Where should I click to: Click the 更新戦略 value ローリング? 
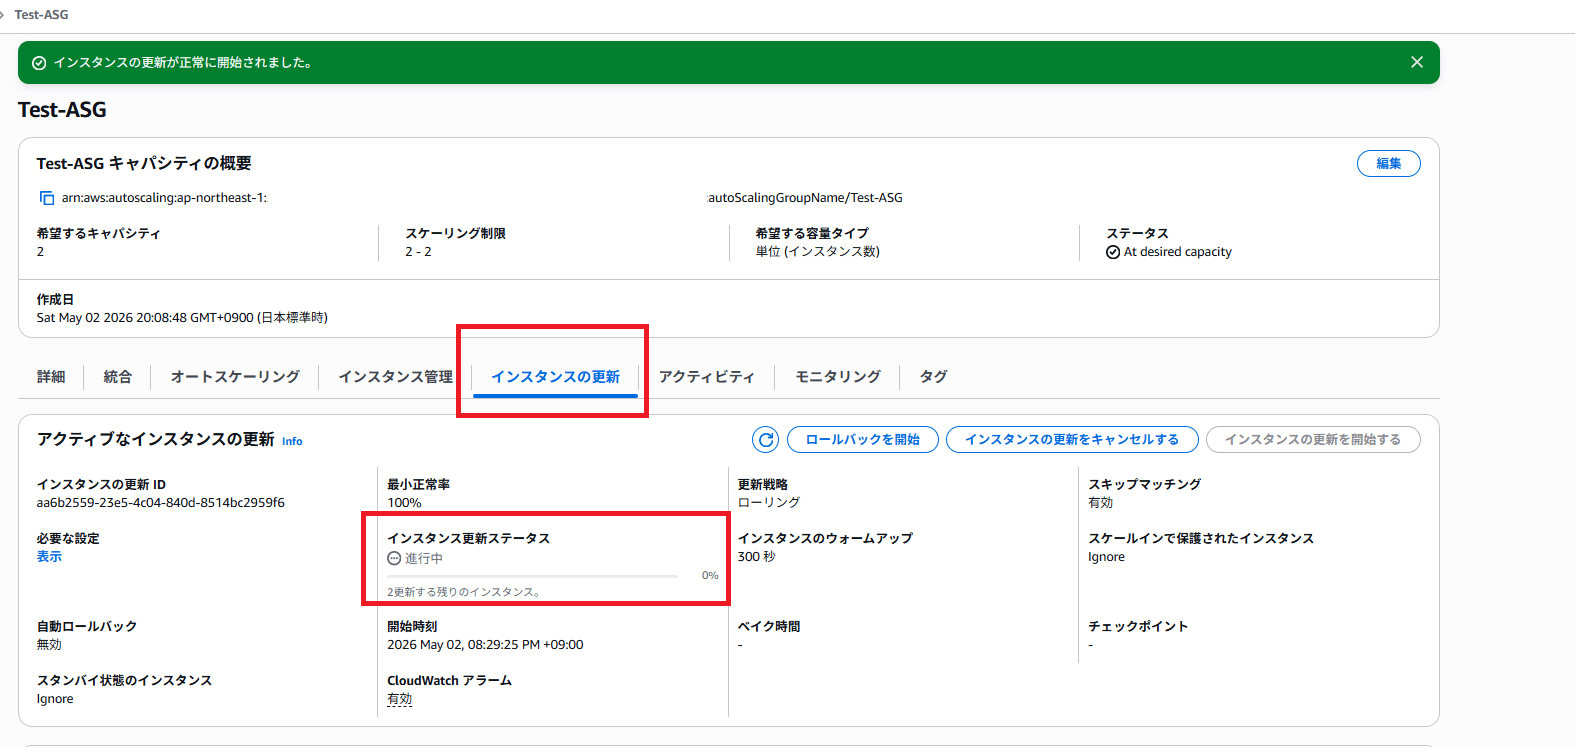pyautogui.click(x=768, y=502)
